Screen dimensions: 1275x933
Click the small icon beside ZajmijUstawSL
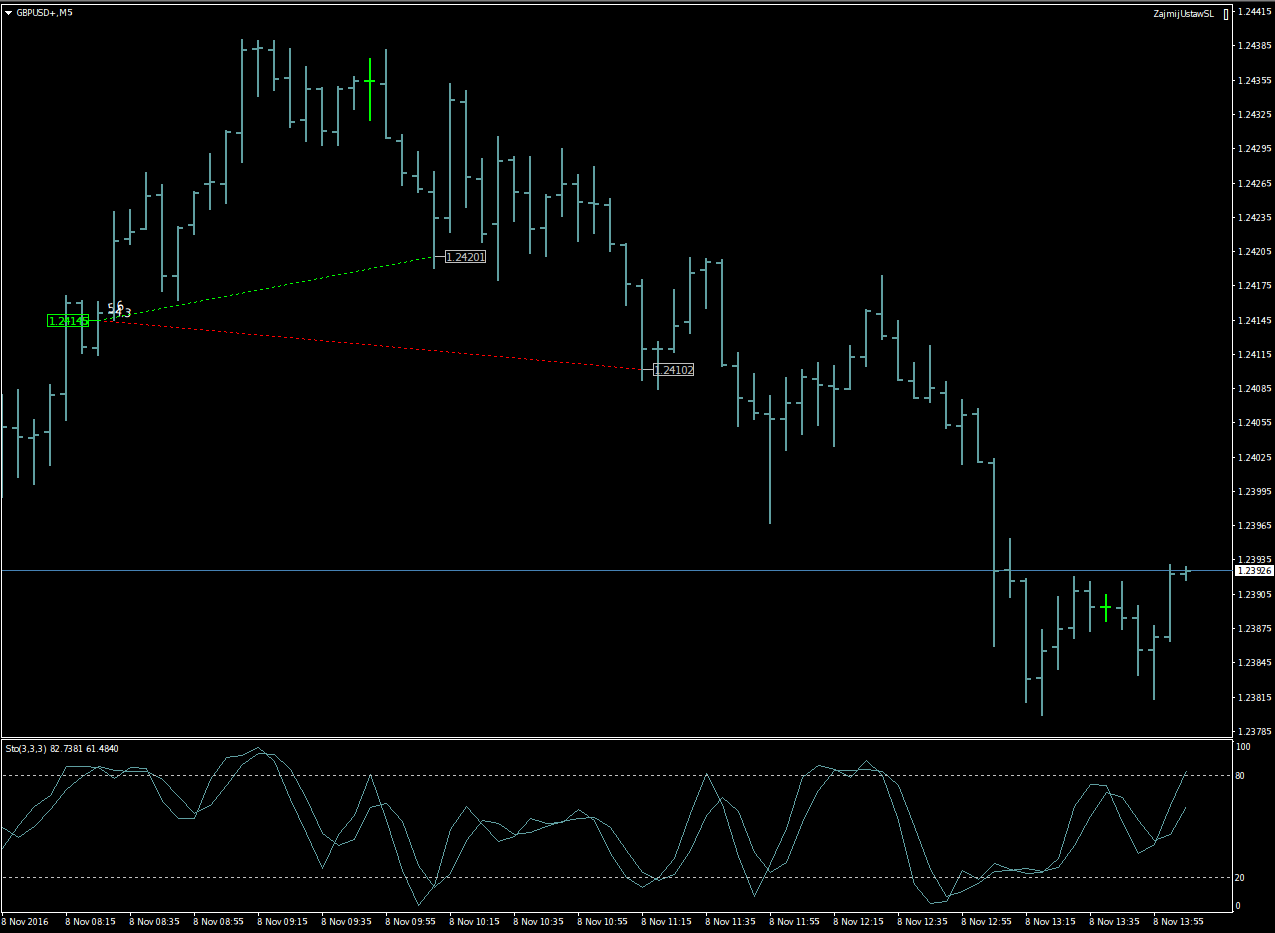point(1226,13)
